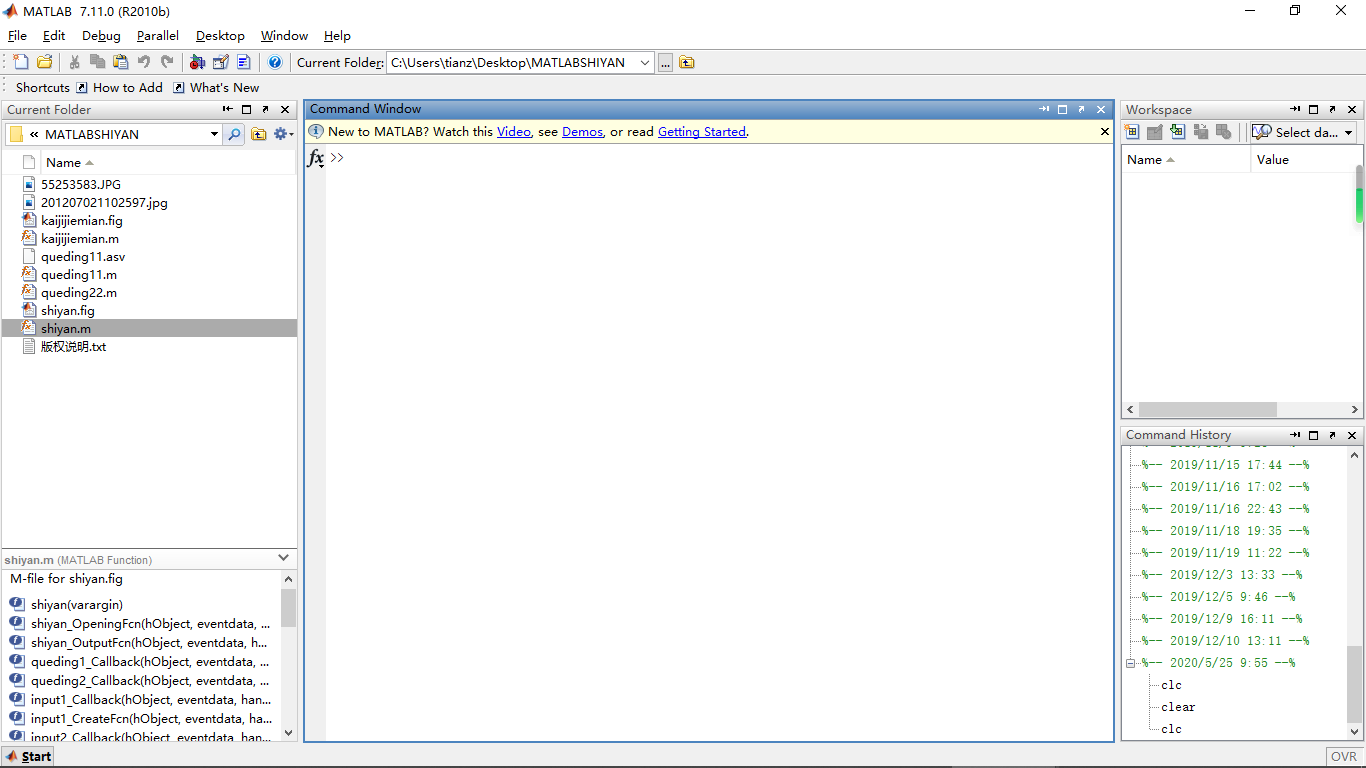Select queding22.m in file list
1366x768 pixels.
(x=78, y=292)
